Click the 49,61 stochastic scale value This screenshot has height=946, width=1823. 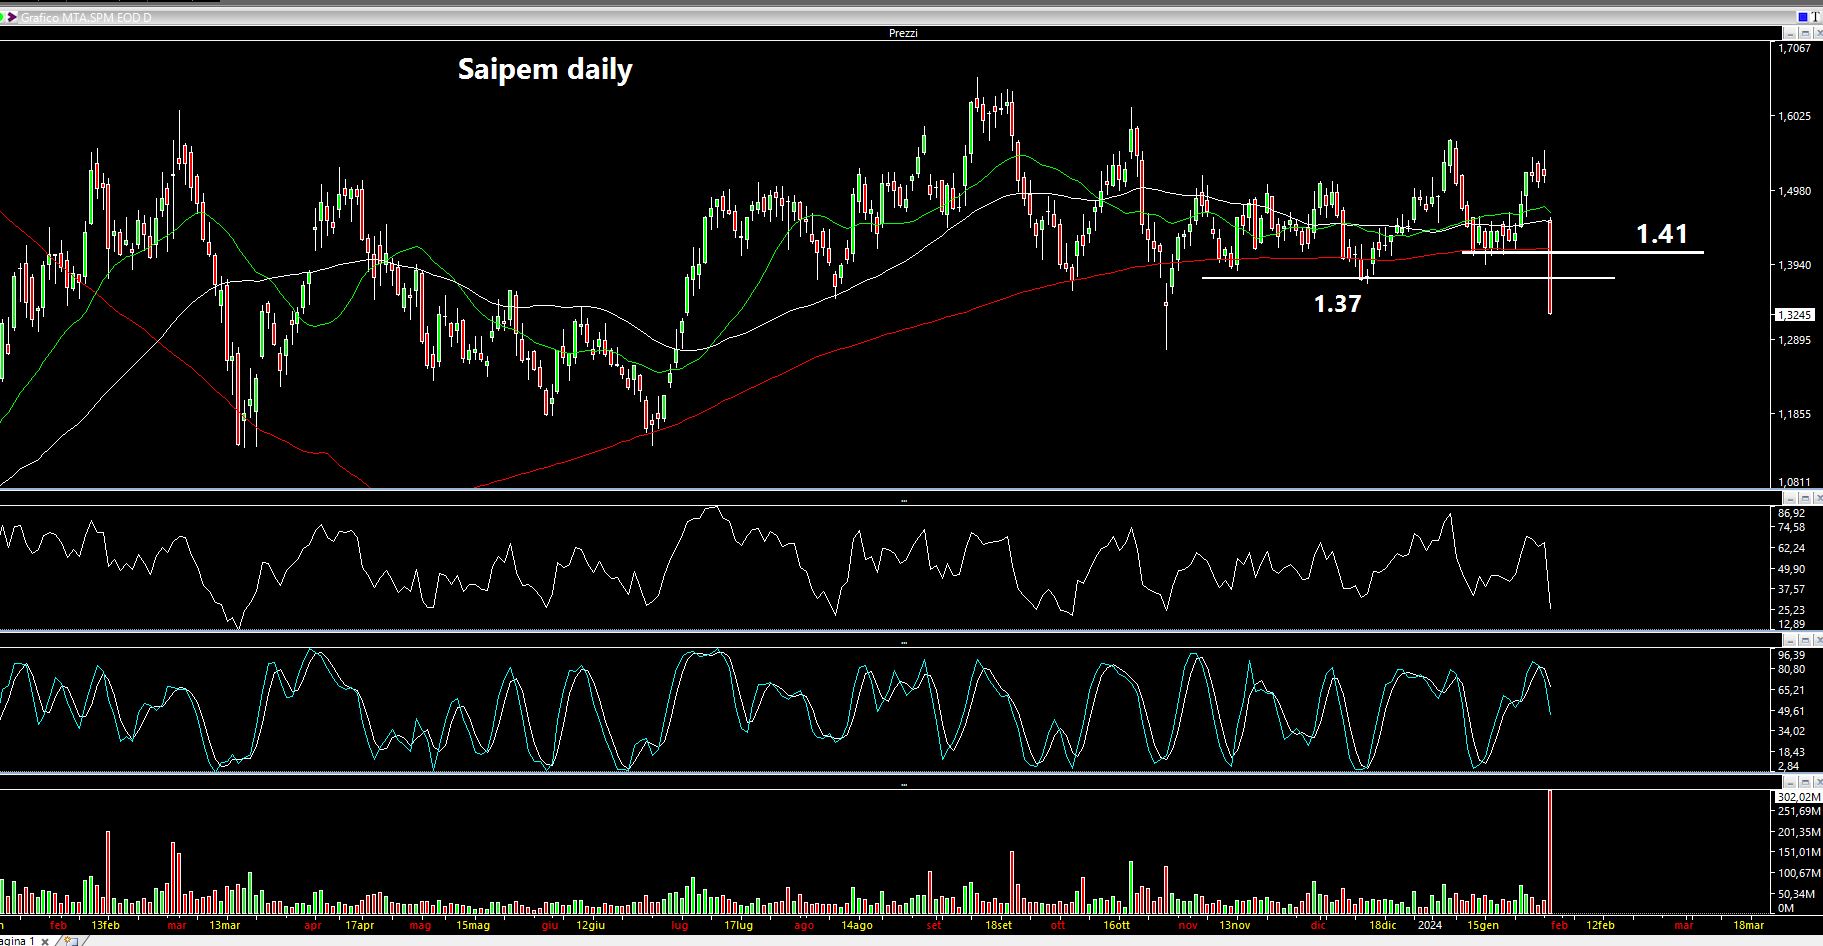pos(1793,711)
